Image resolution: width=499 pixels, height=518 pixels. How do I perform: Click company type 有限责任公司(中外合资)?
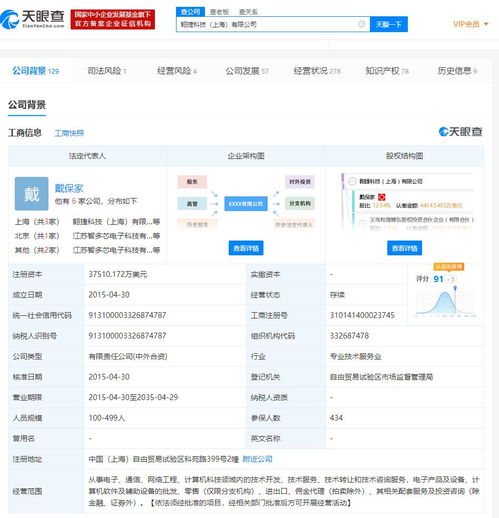click(x=128, y=356)
